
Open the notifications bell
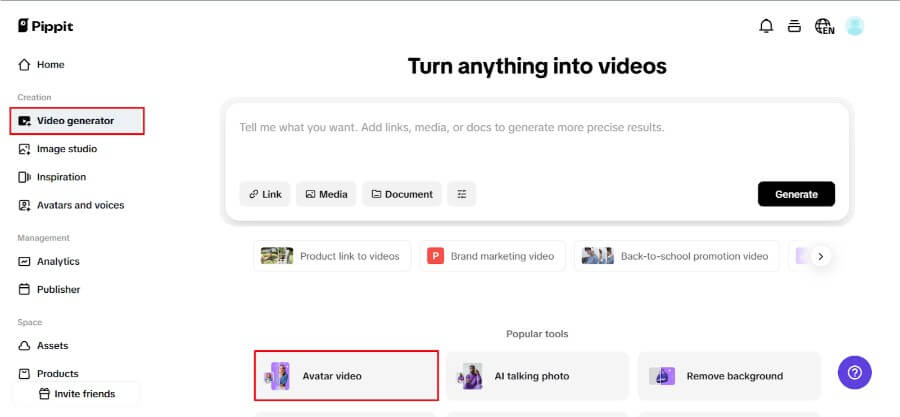pos(766,26)
